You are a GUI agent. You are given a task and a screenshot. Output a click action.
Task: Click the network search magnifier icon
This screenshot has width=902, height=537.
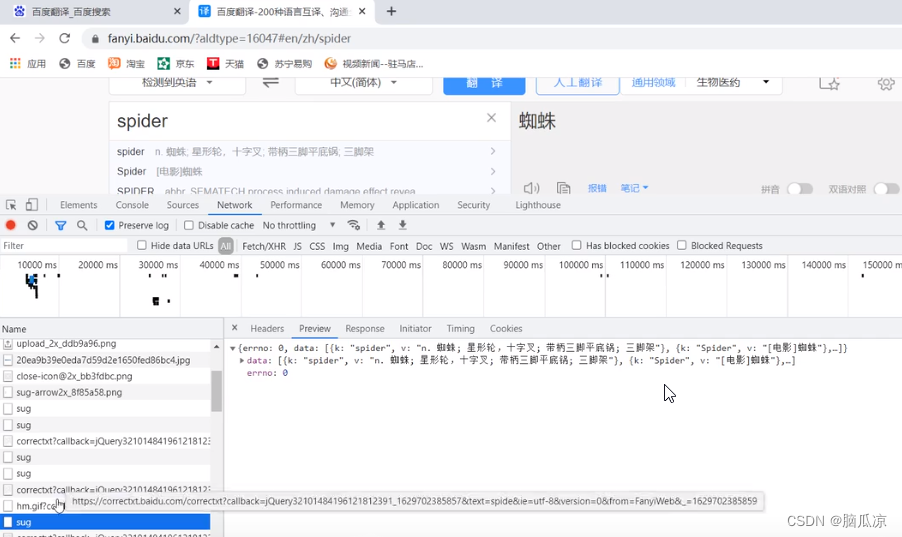tap(82, 225)
